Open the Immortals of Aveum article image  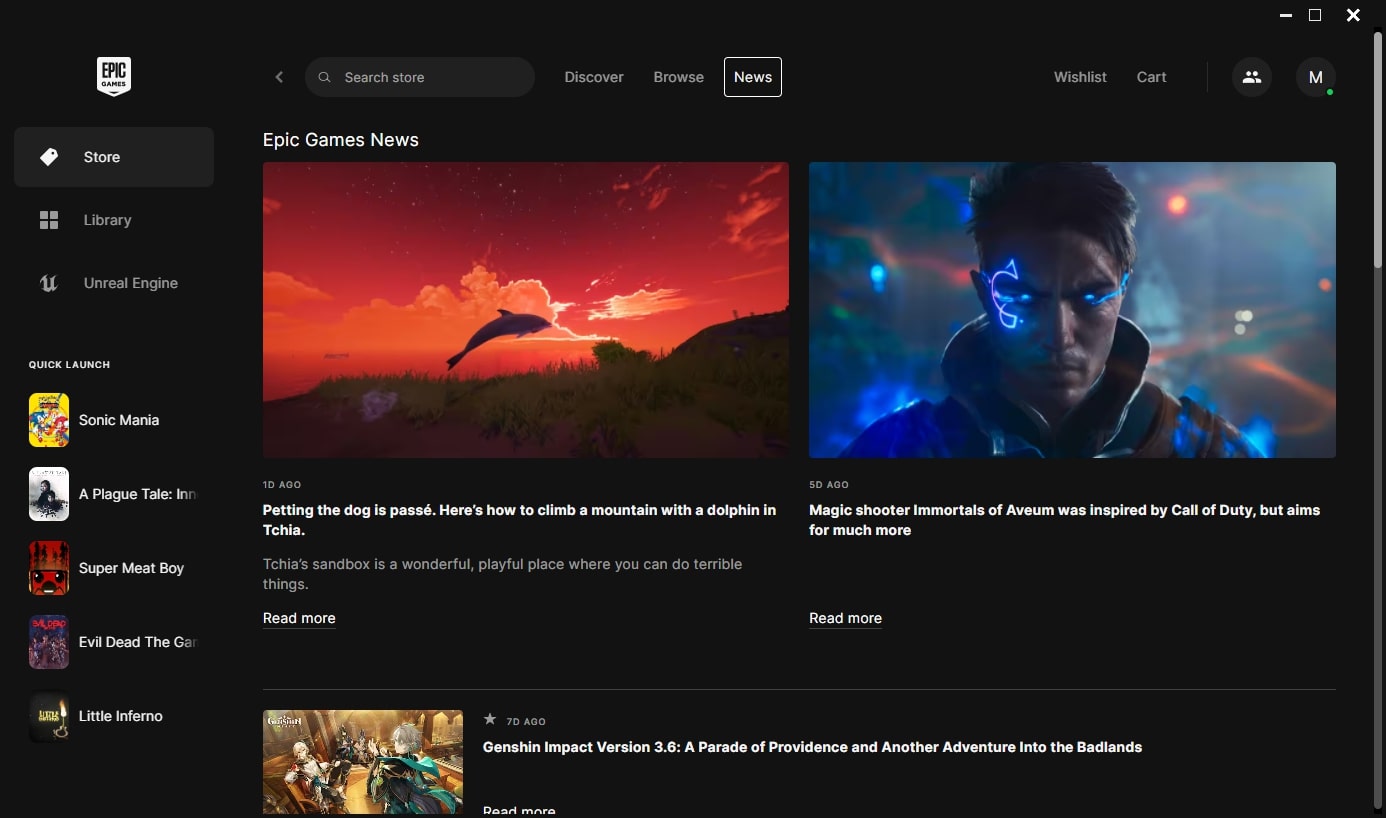coord(1072,310)
